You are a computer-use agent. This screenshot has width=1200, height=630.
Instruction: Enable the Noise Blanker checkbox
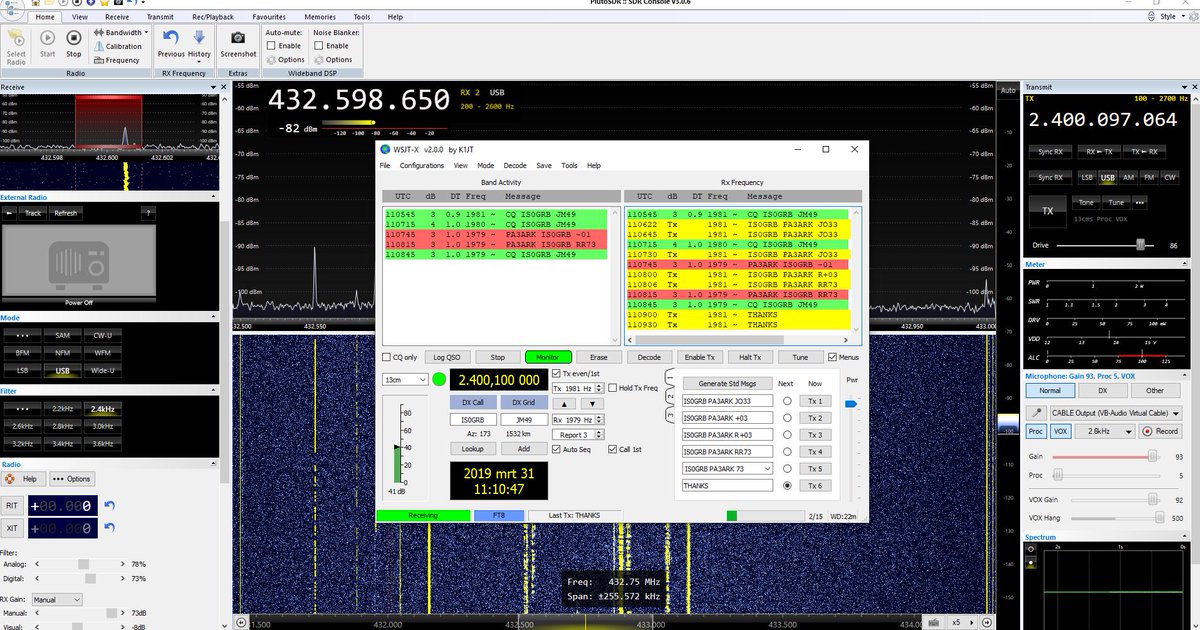[x=319, y=46]
